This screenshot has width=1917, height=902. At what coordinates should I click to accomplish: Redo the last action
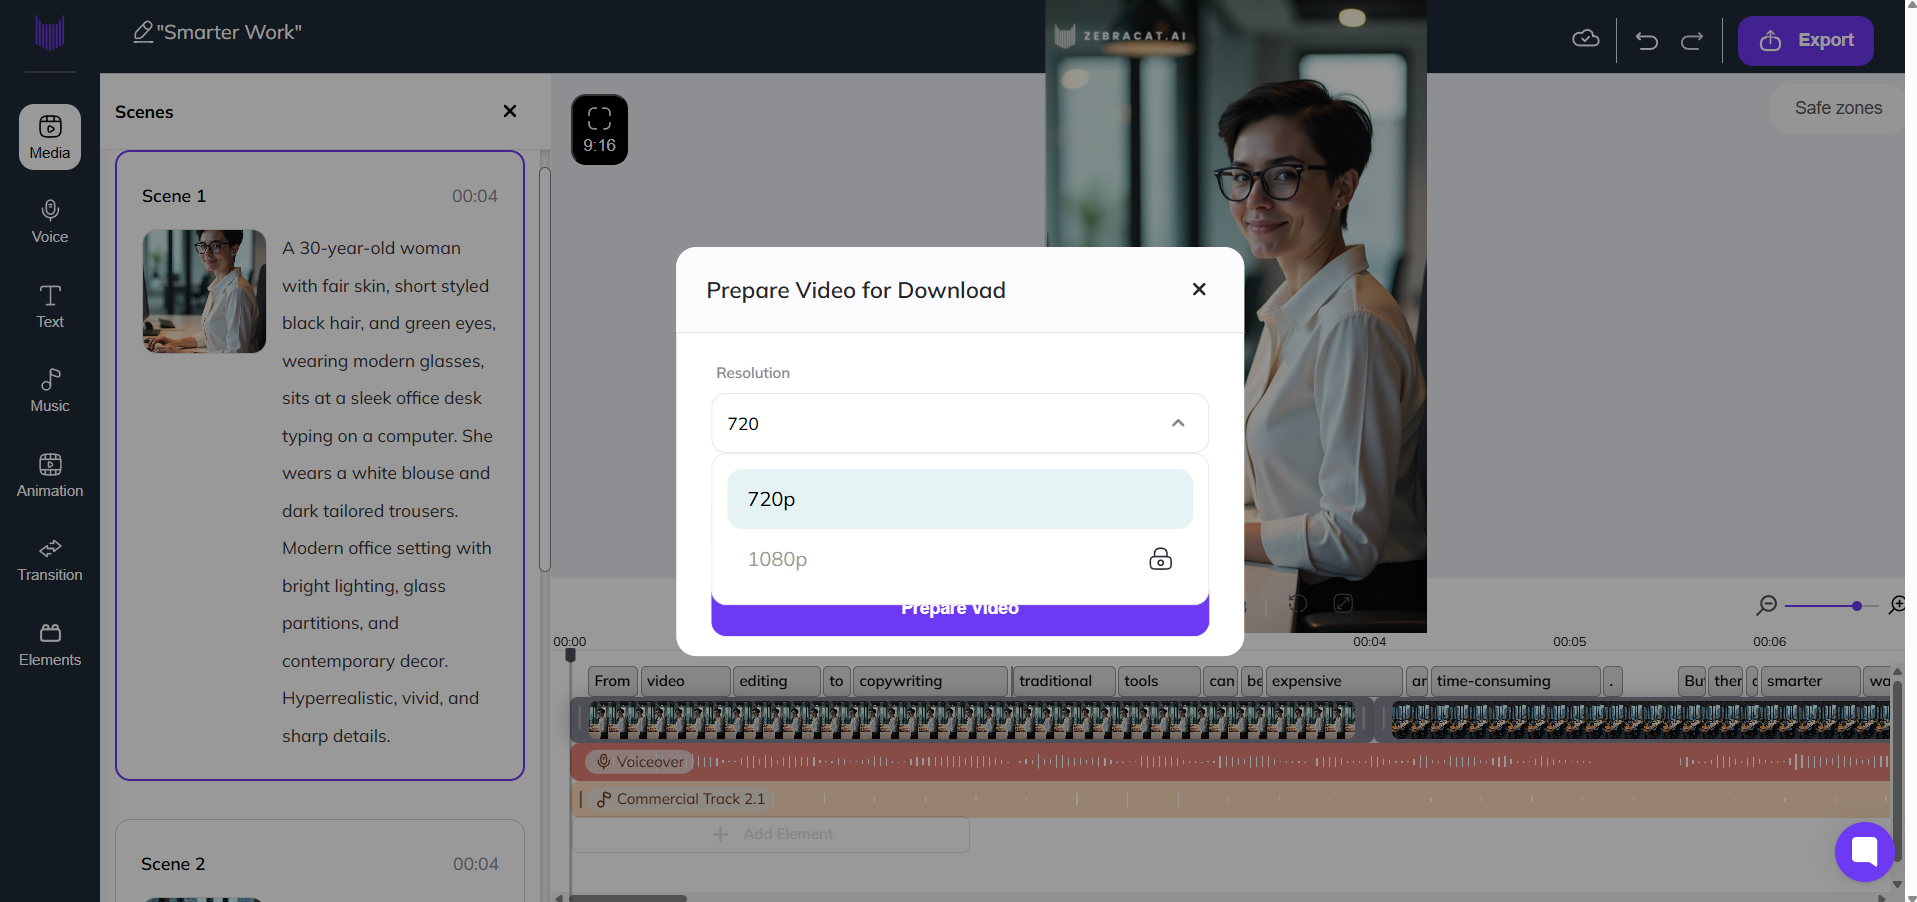[x=1692, y=40]
